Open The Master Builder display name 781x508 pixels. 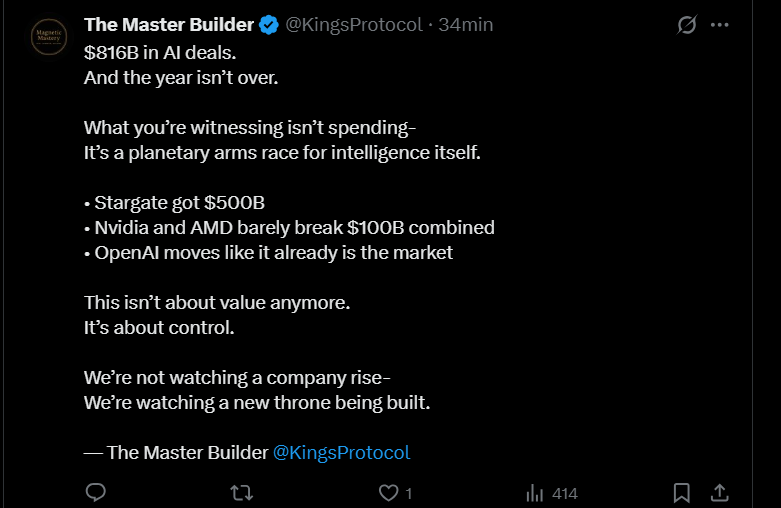click(168, 25)
